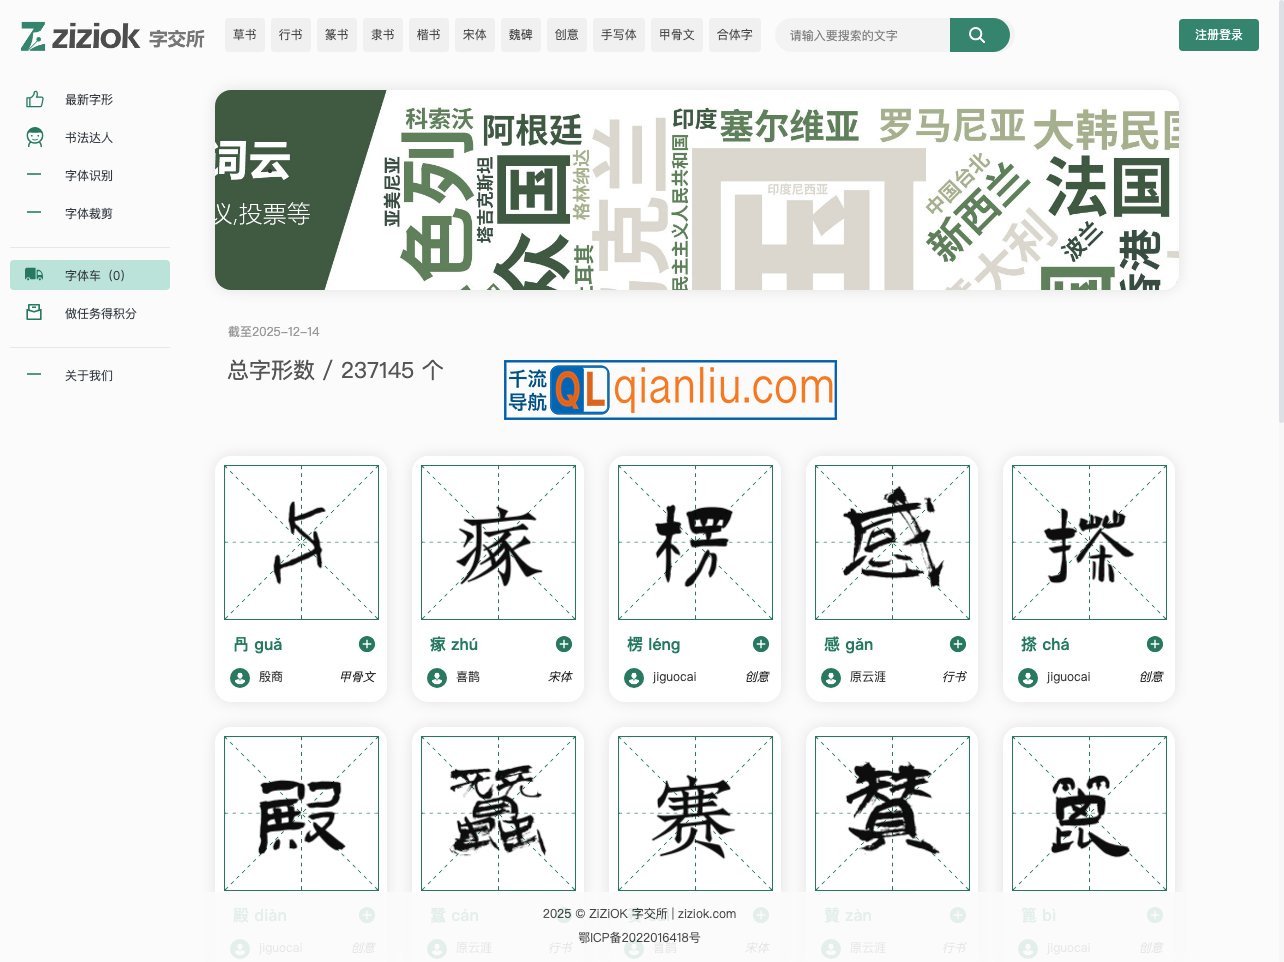Viewport: 1284px width, 962px height.
Task: Click the plus icon on 丹 guǎ card
Action: (x=366, y=644)
